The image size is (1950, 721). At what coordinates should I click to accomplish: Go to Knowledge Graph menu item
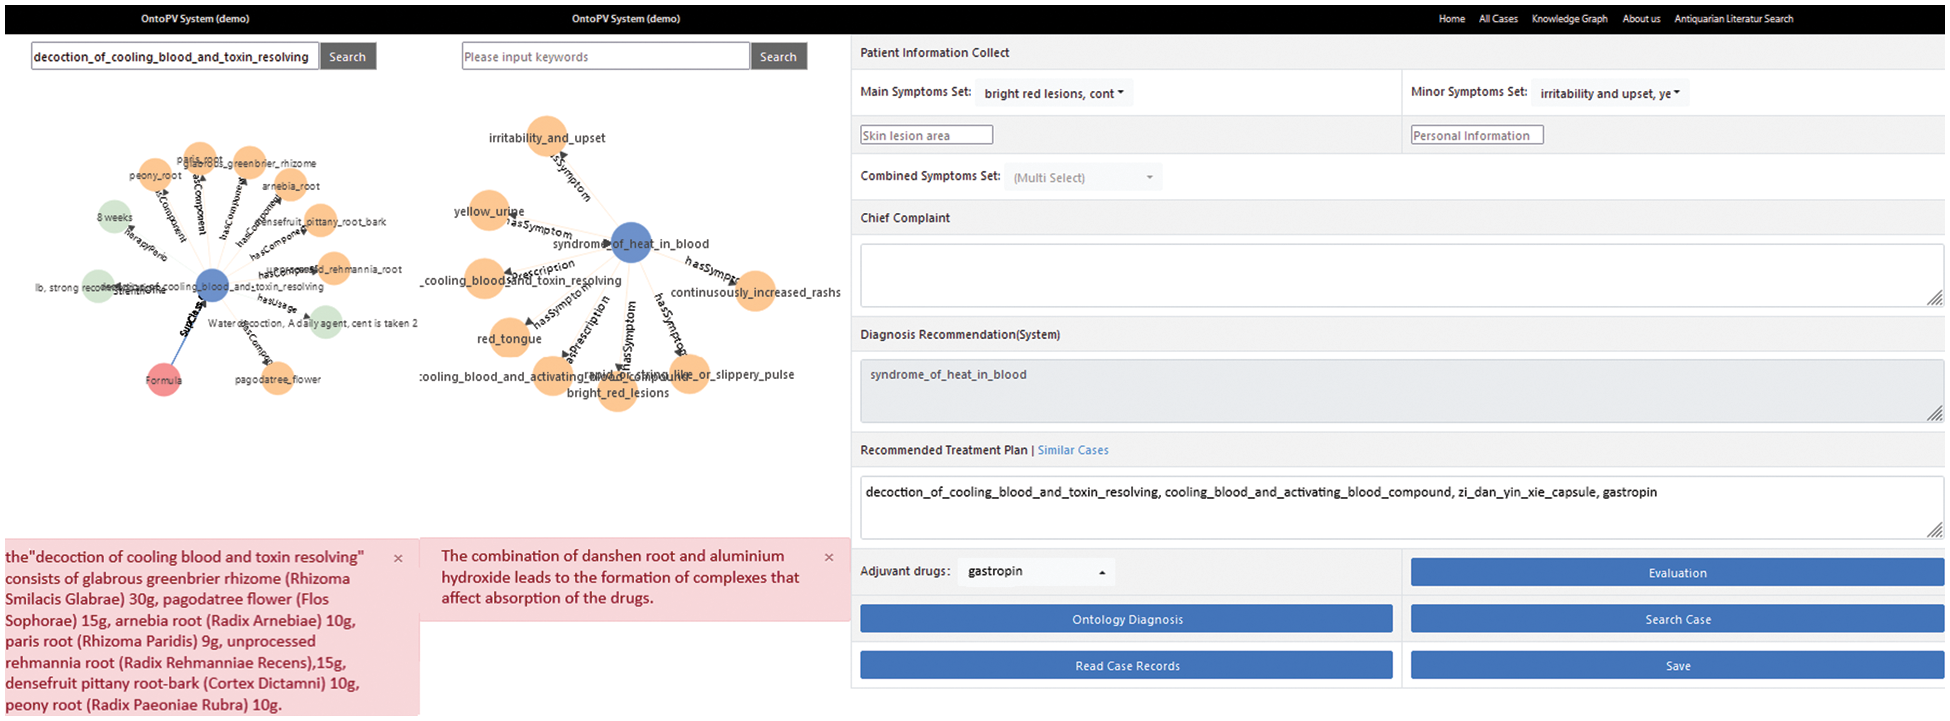1569,19
